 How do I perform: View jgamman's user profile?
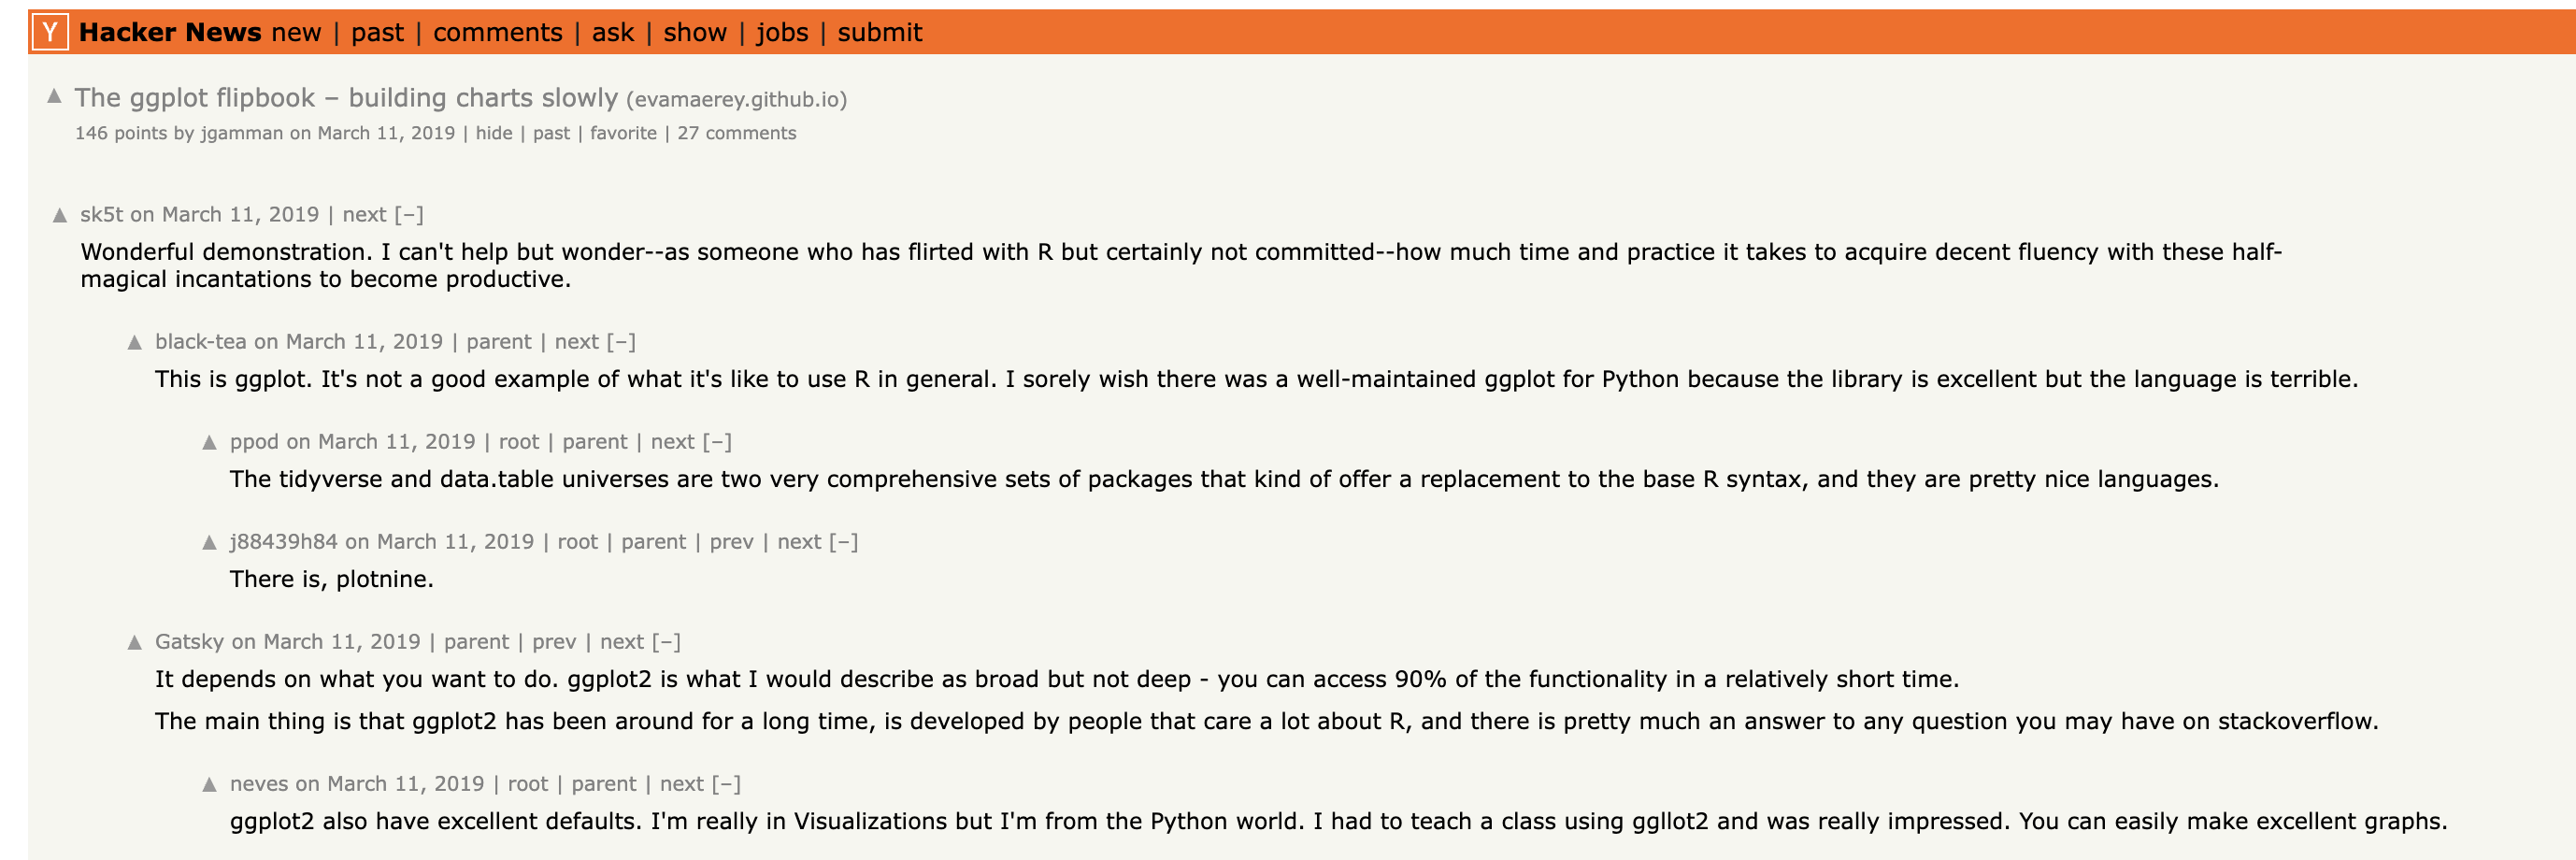[241, 133]
